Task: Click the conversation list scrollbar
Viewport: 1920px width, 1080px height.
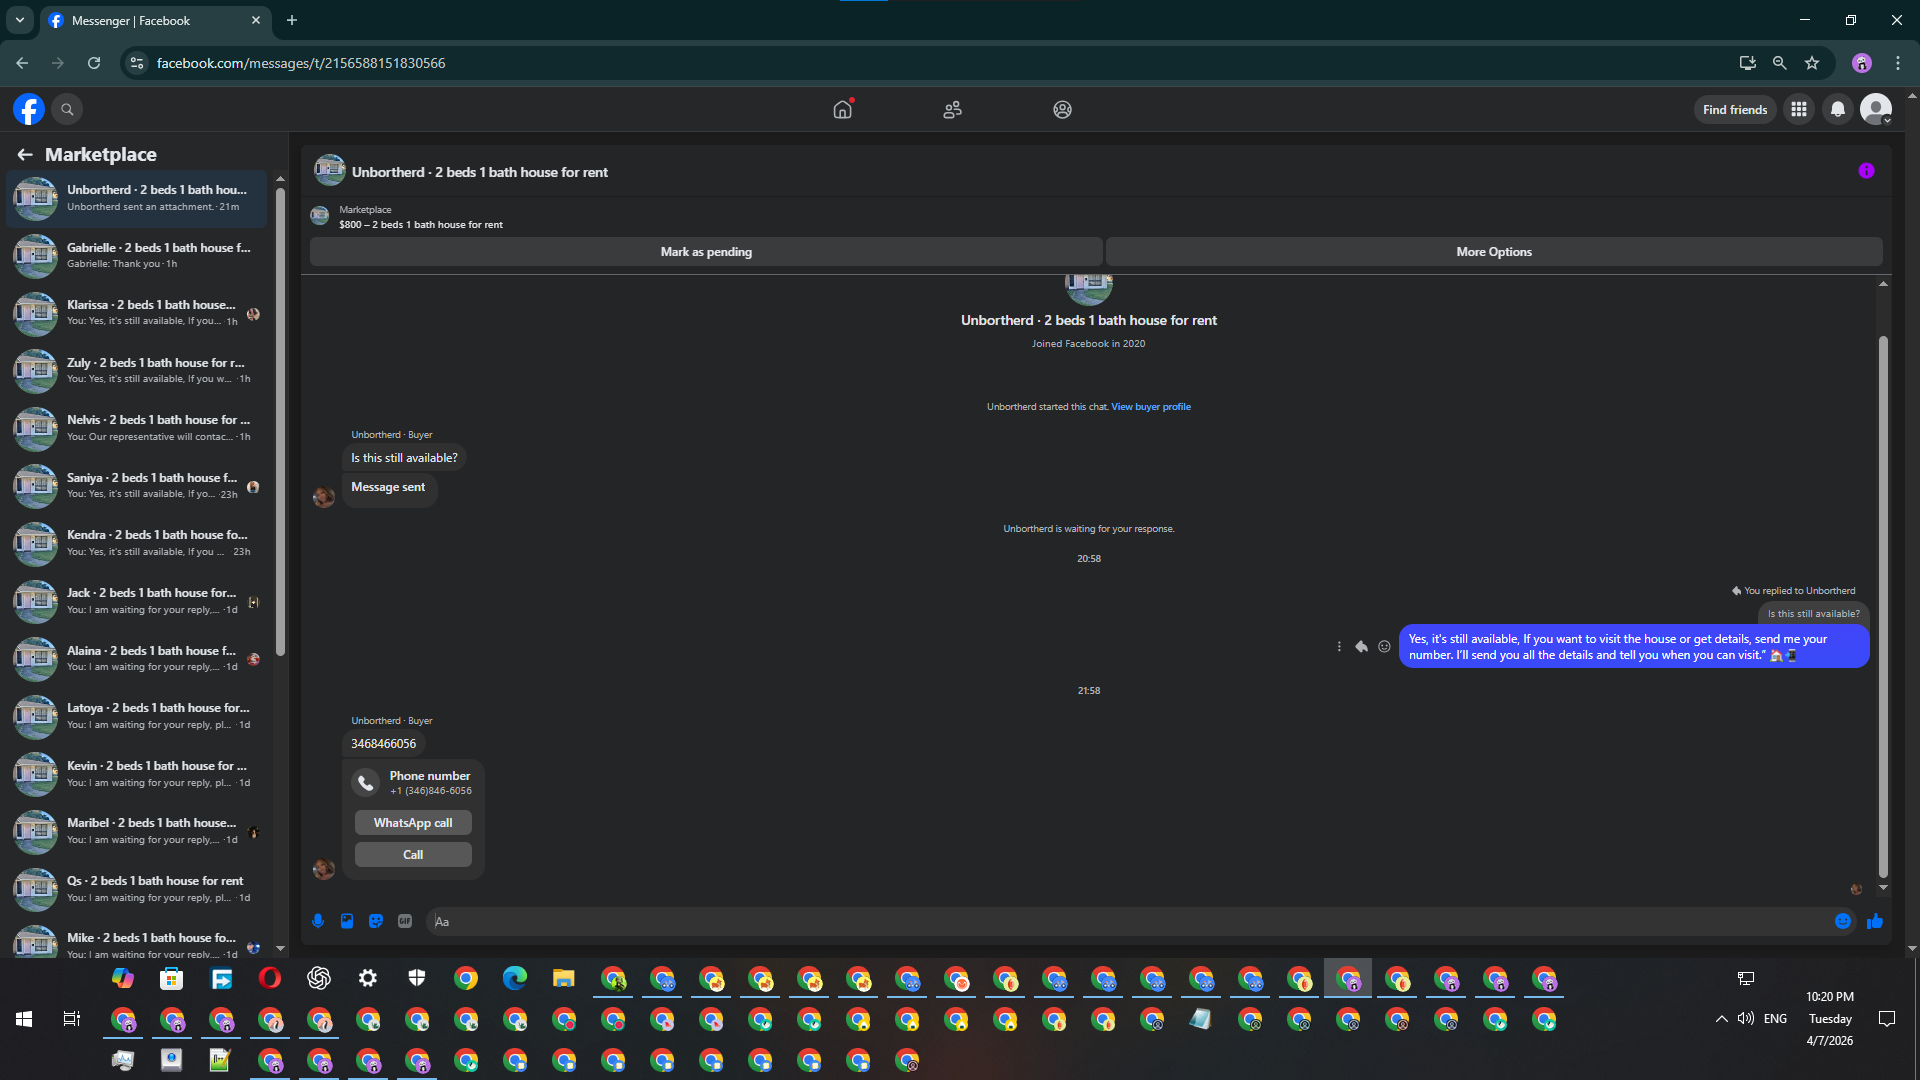Action: click(281, 420)
